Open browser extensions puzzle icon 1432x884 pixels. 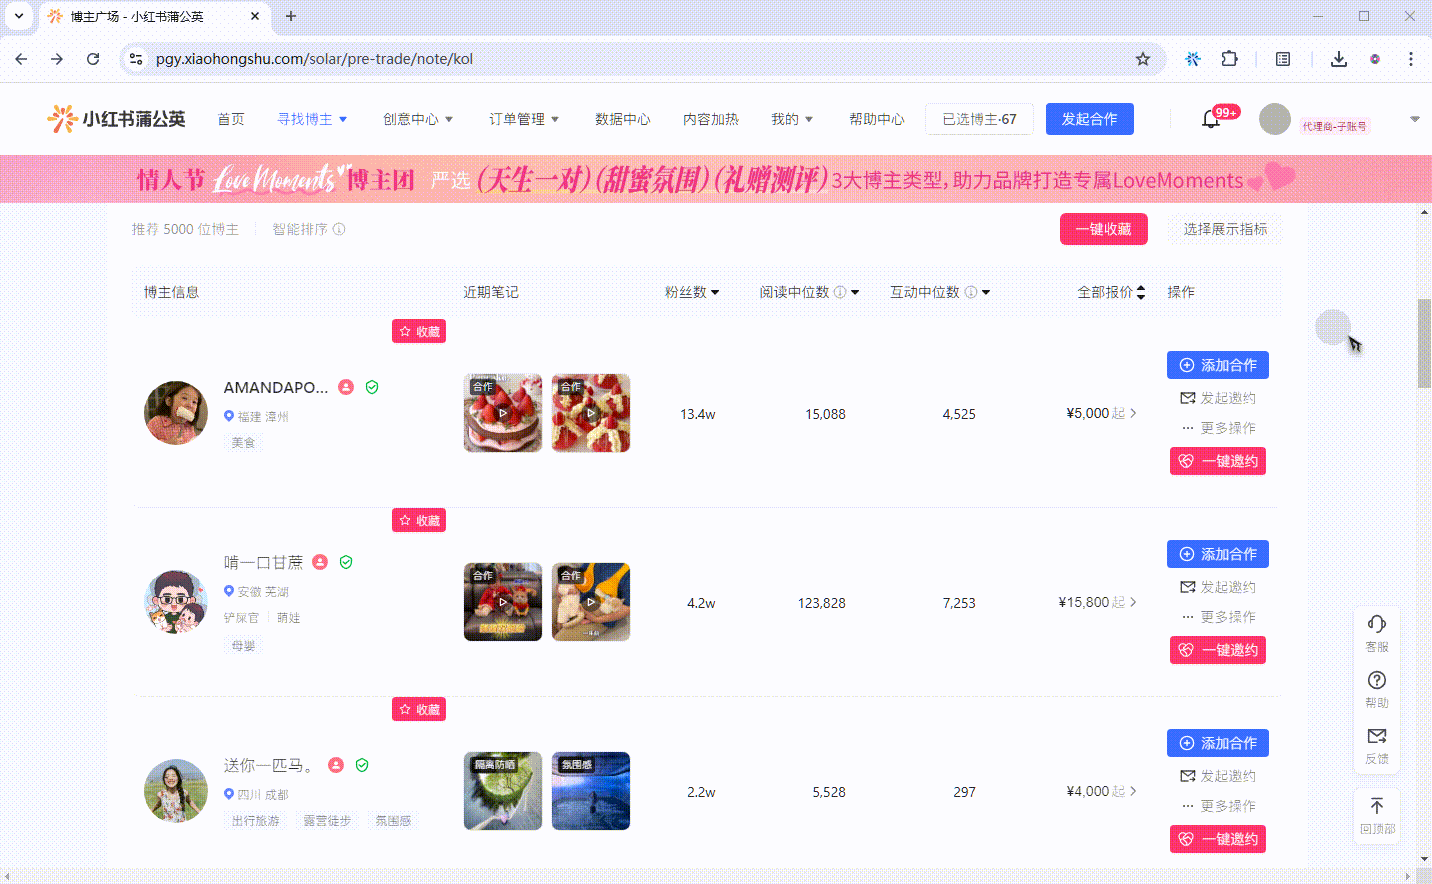(x=1229, y=59)
